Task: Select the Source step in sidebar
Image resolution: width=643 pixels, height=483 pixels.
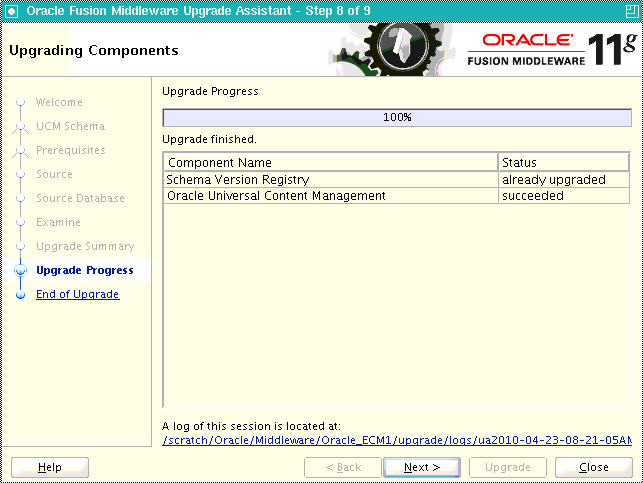Action: [54, 174]
